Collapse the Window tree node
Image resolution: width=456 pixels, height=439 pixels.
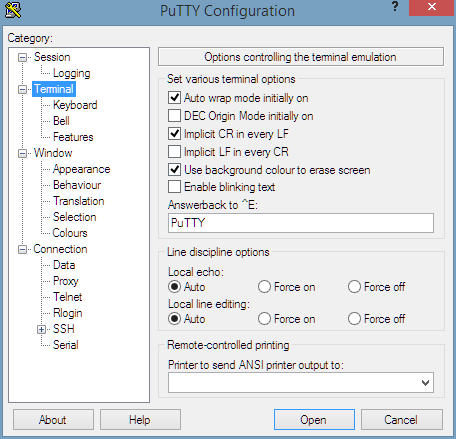pyautogui.click(x=22, y=153)
